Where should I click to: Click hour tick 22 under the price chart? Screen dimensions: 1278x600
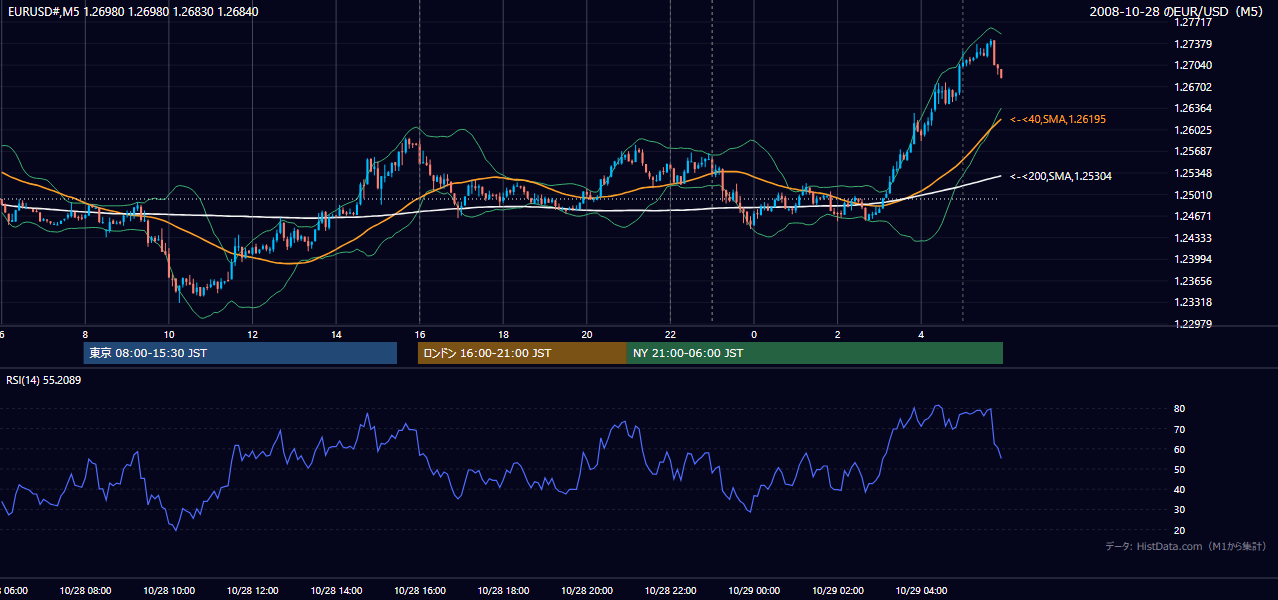coord(671,334)
